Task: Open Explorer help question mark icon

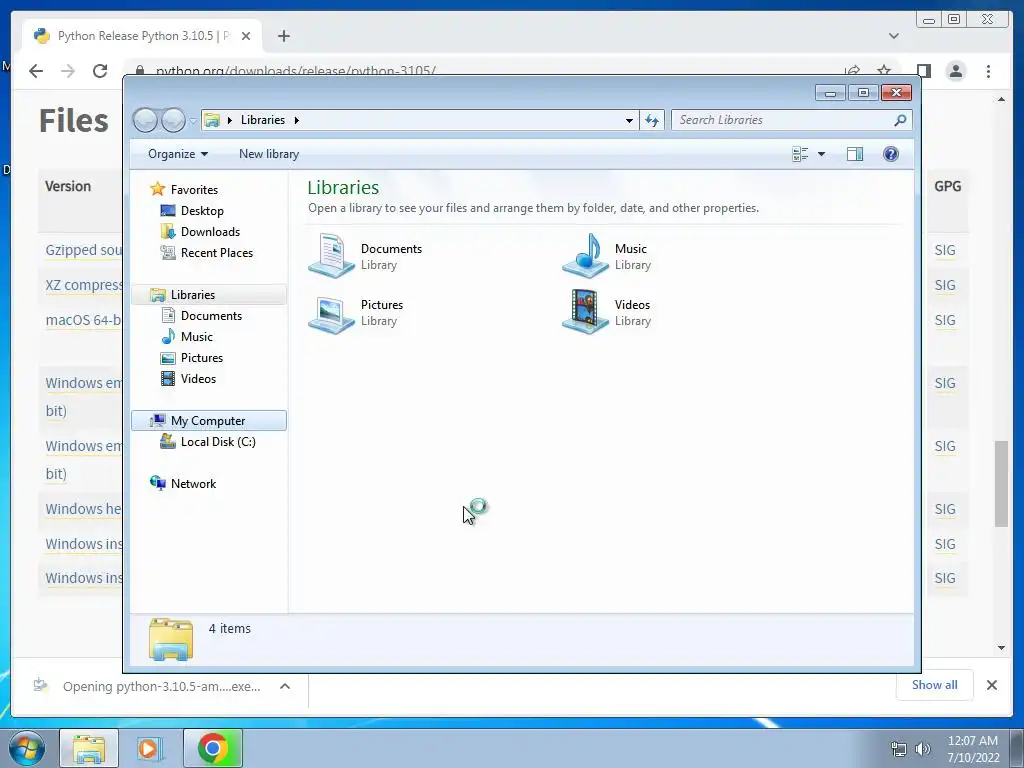Action: [x=891, y=154]
